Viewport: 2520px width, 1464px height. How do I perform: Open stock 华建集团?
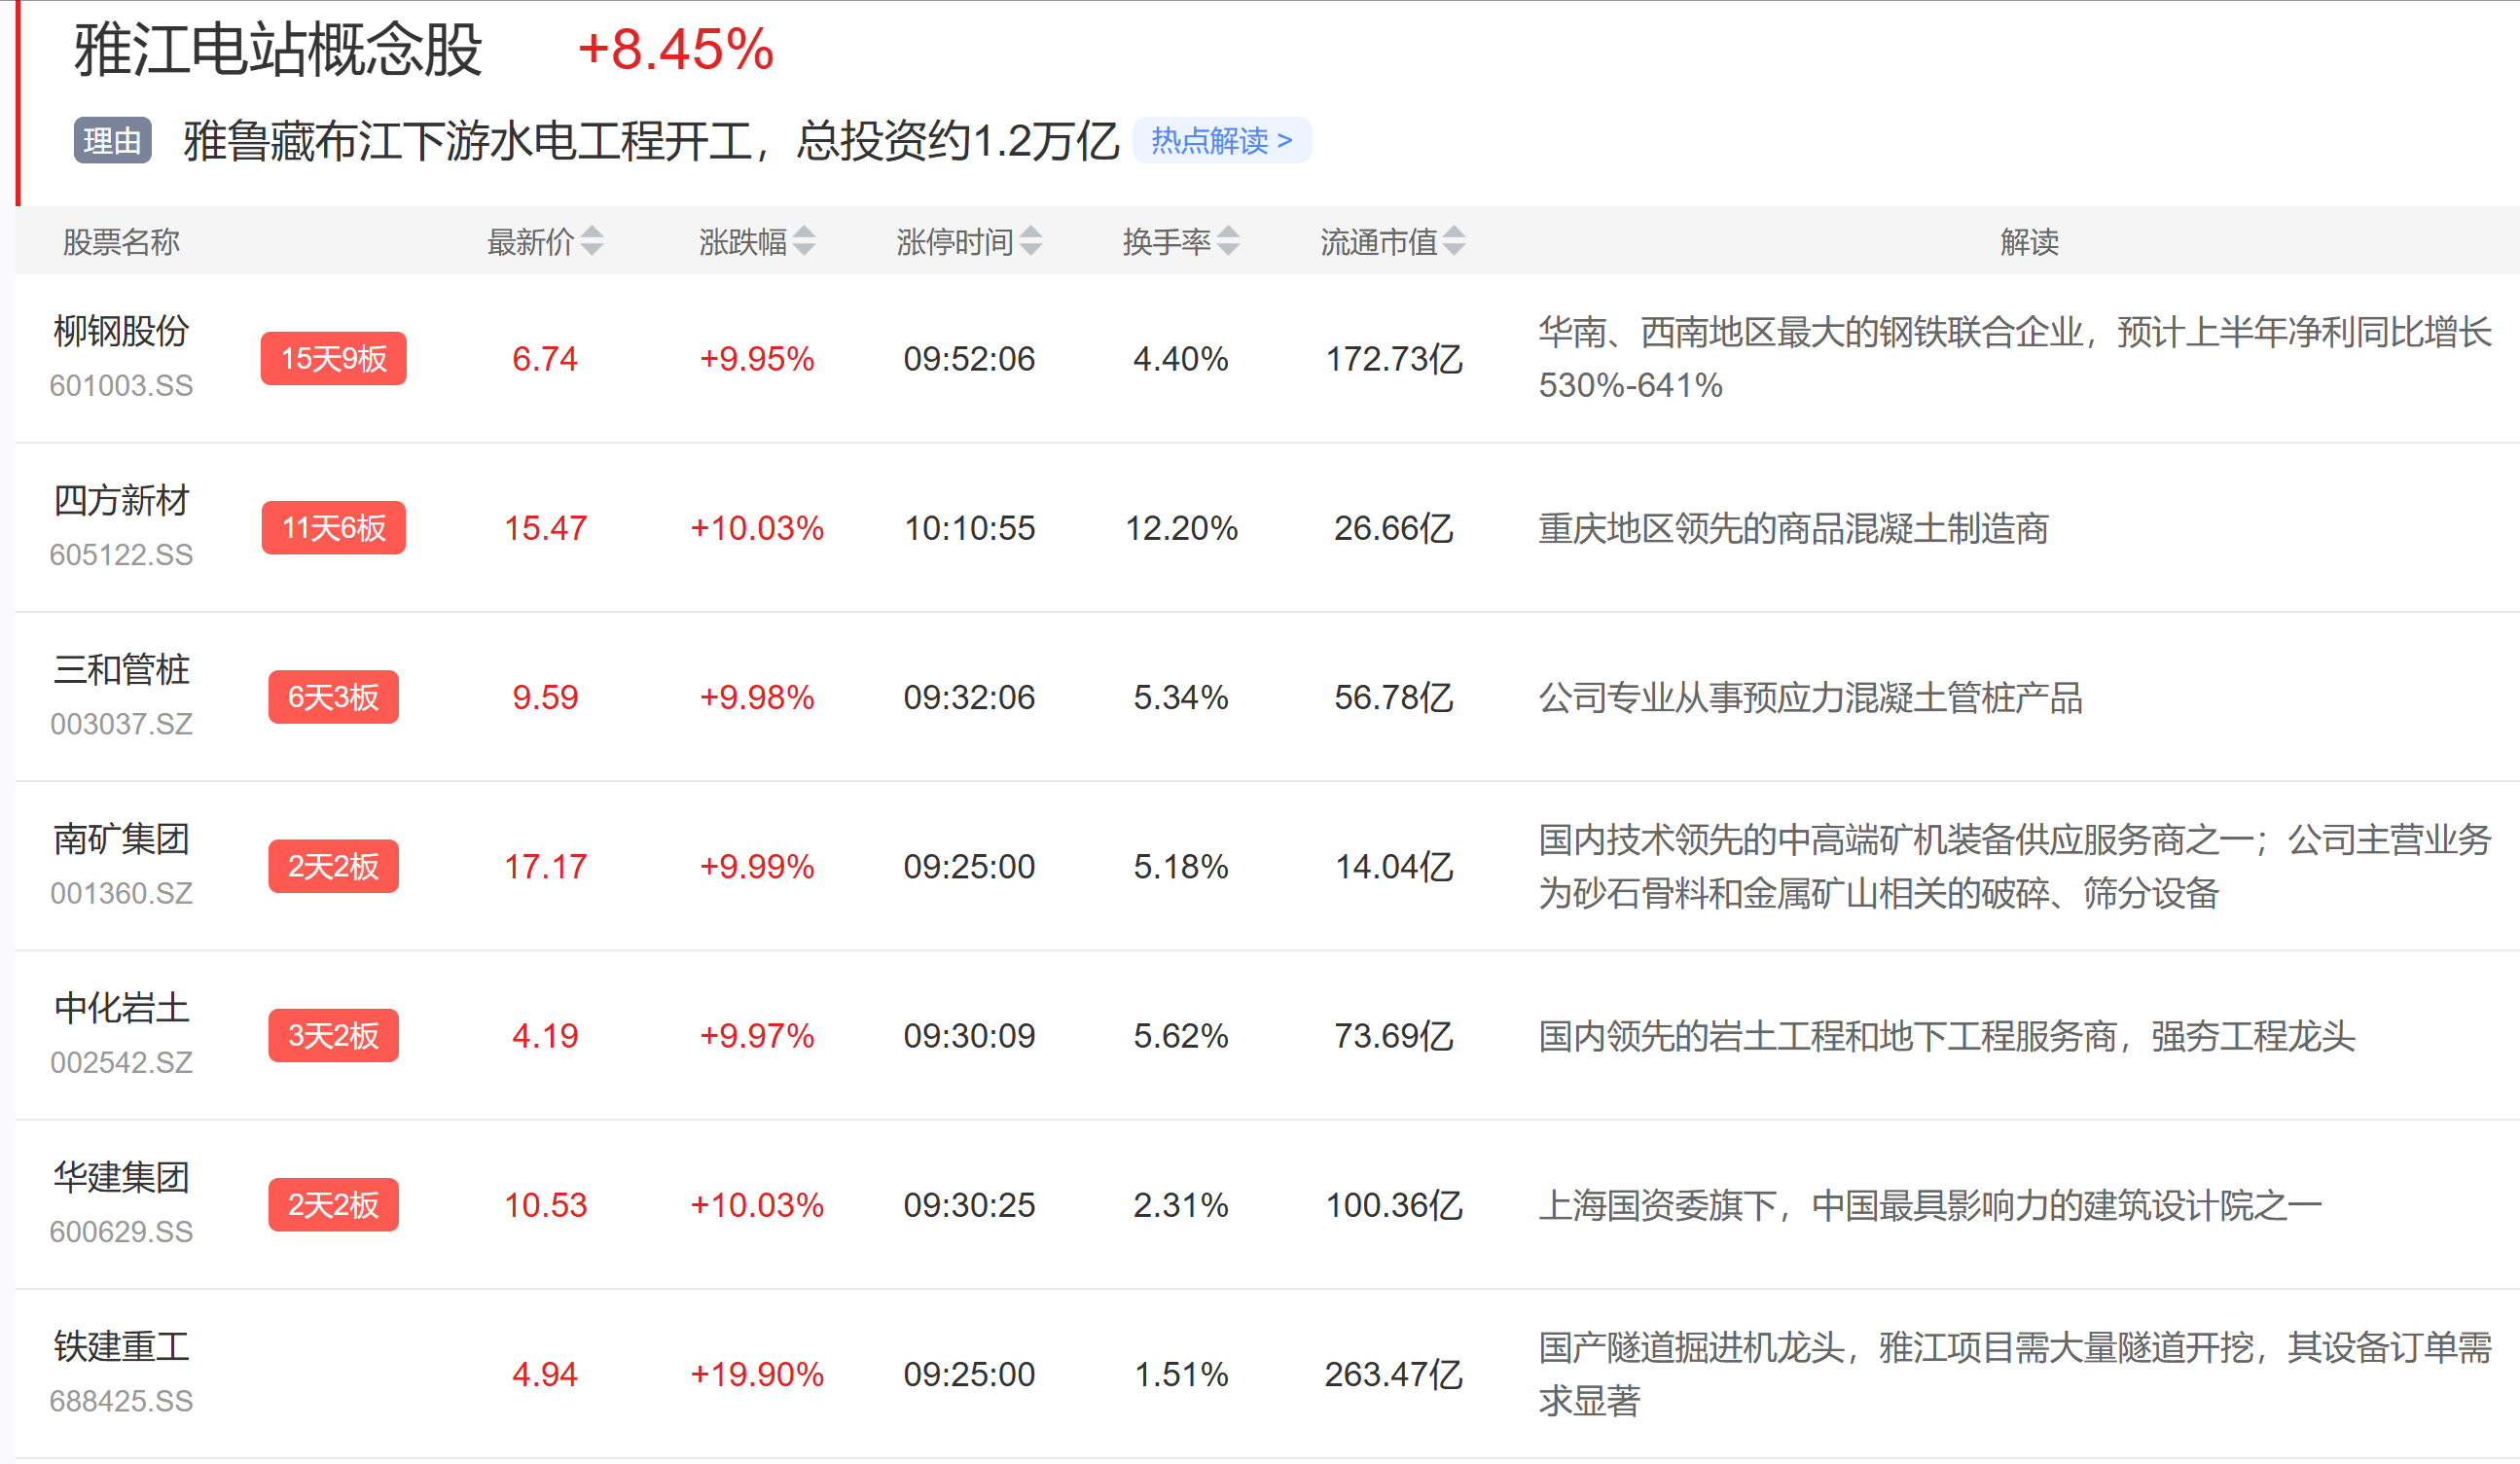click(x=121, y=1177)
